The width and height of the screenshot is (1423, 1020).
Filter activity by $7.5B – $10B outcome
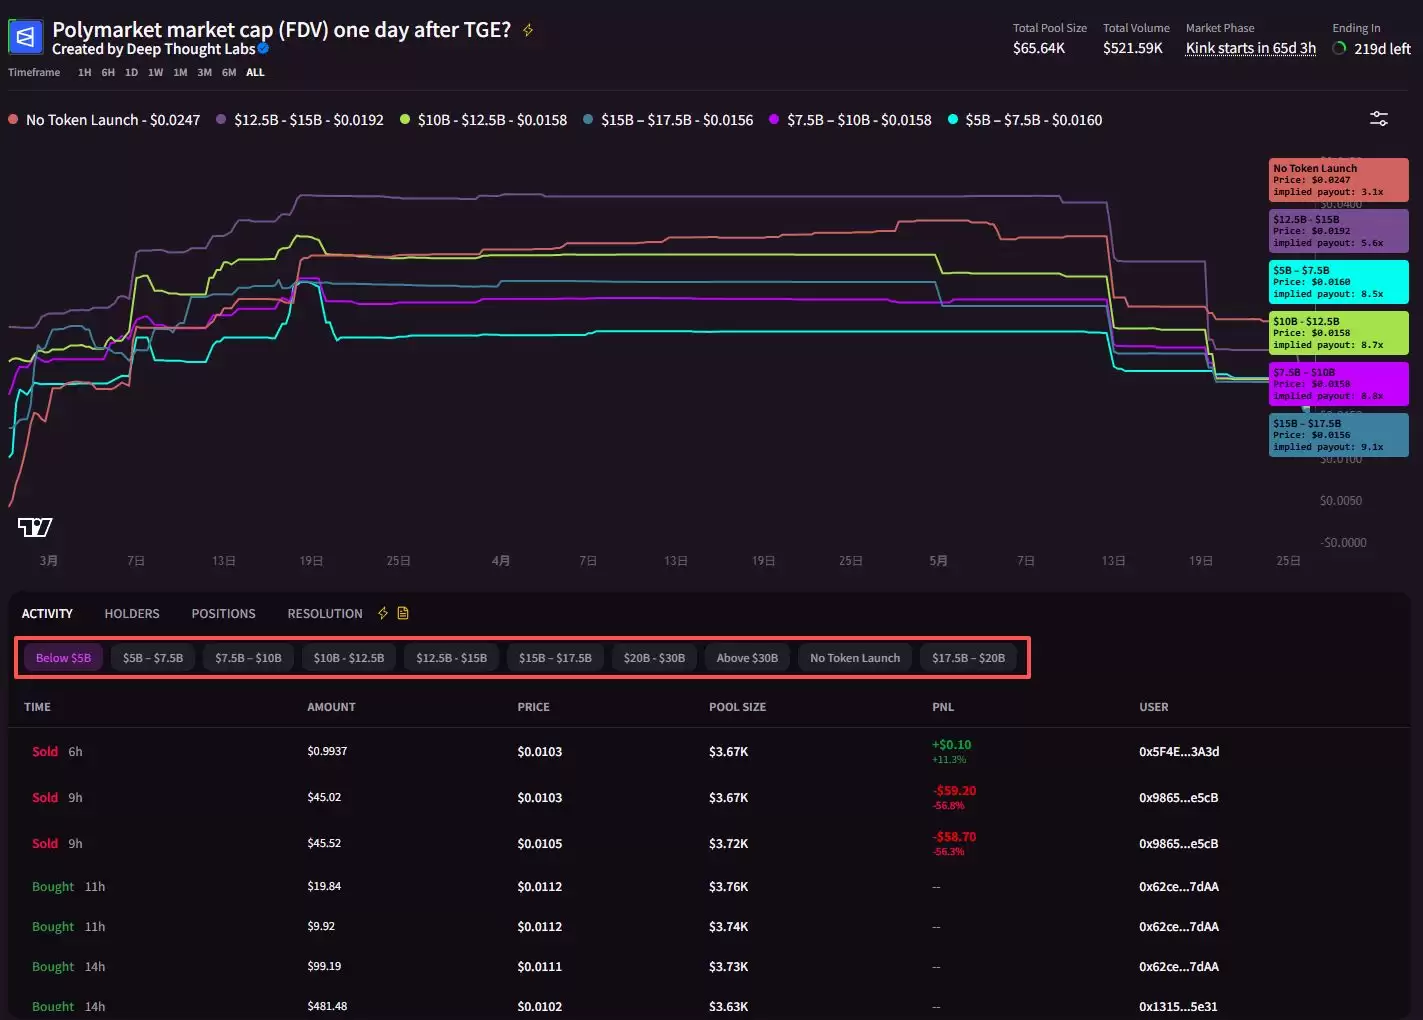[248, 657]
